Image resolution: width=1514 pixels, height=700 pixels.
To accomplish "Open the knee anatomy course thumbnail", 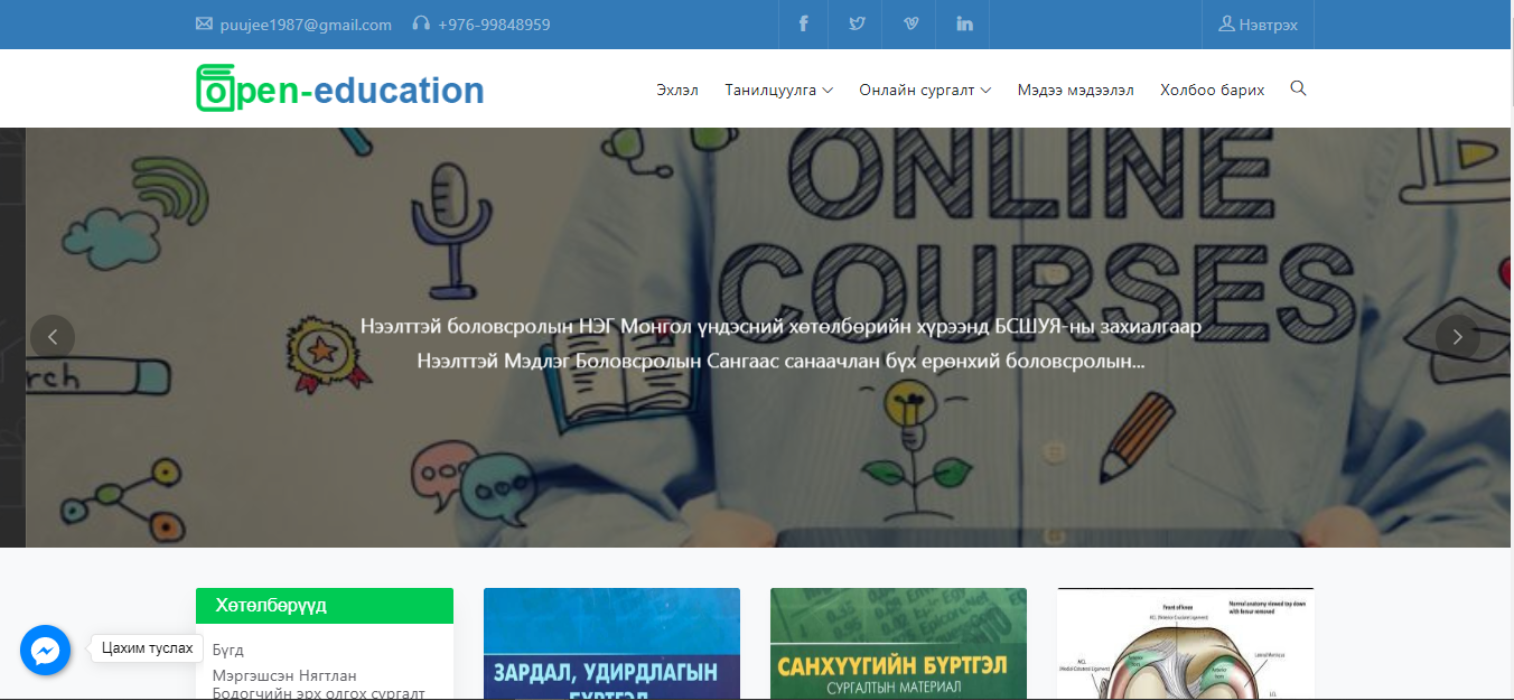I will click(x=1186, y=644).
